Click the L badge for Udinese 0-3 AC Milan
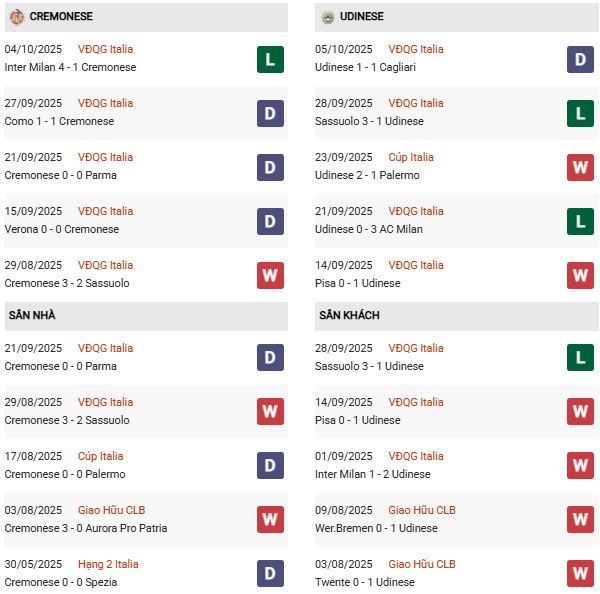This screenshot has height=594, width=600. [x=581, y=221]
